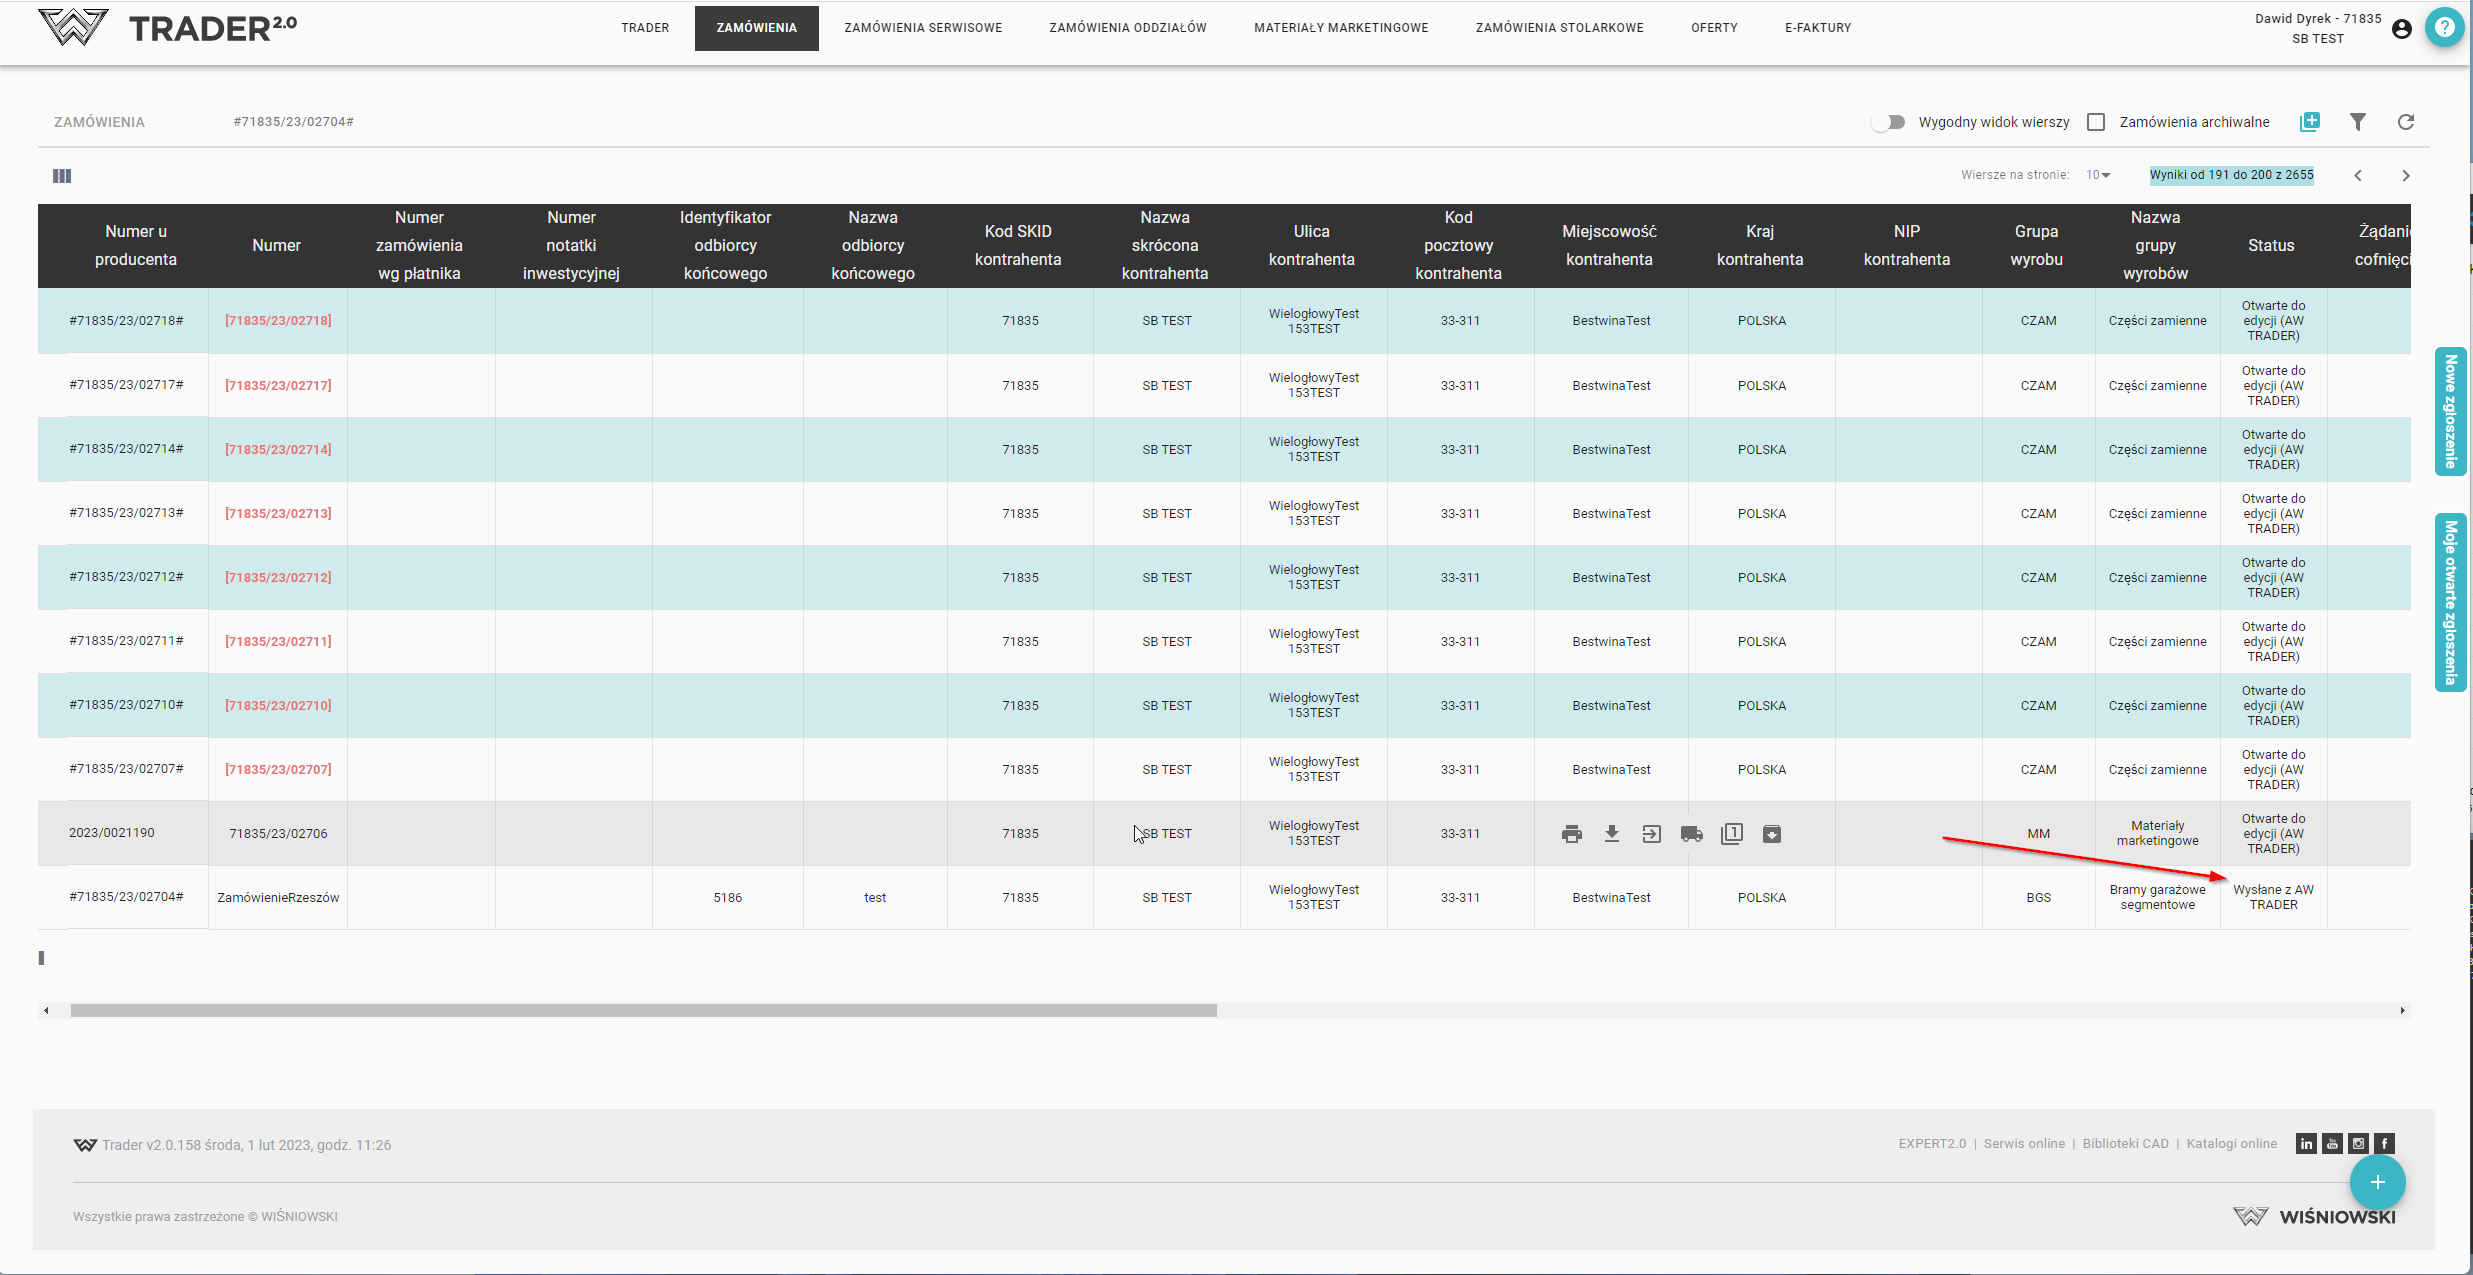Screen dimensions: 2473x1275
Task: Click the Nowe zgłoszenie side button
Action: pyautogui.click(x=2449, y=411)
